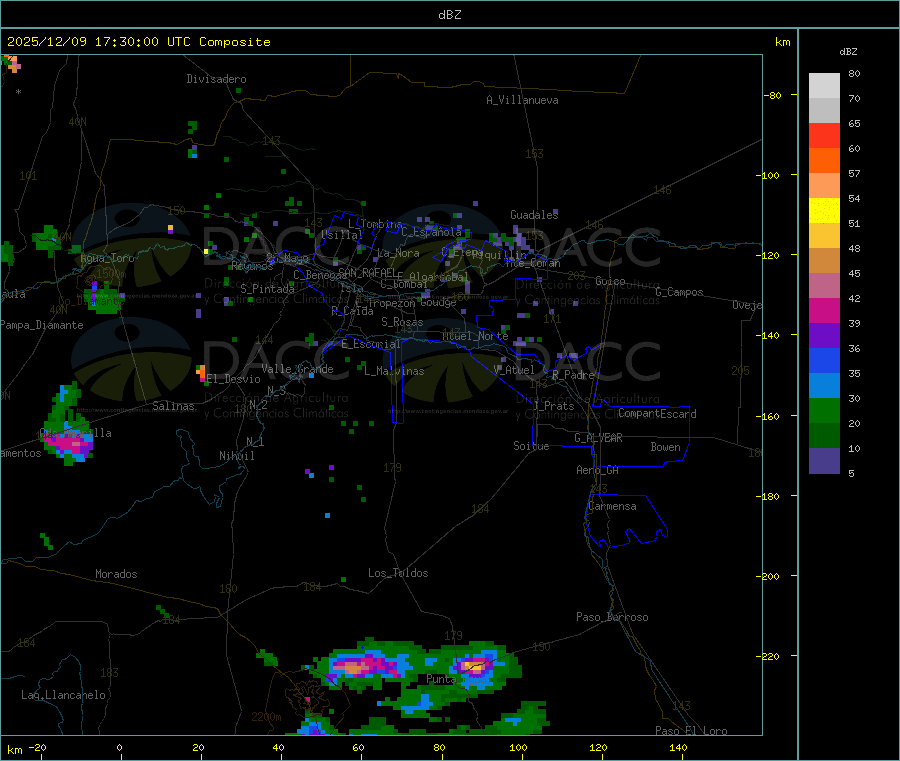Image resolution: width=900 pixels, height=761 pixels.
Task: Click the dBZ title at the top
Action: tap(449, 15)
